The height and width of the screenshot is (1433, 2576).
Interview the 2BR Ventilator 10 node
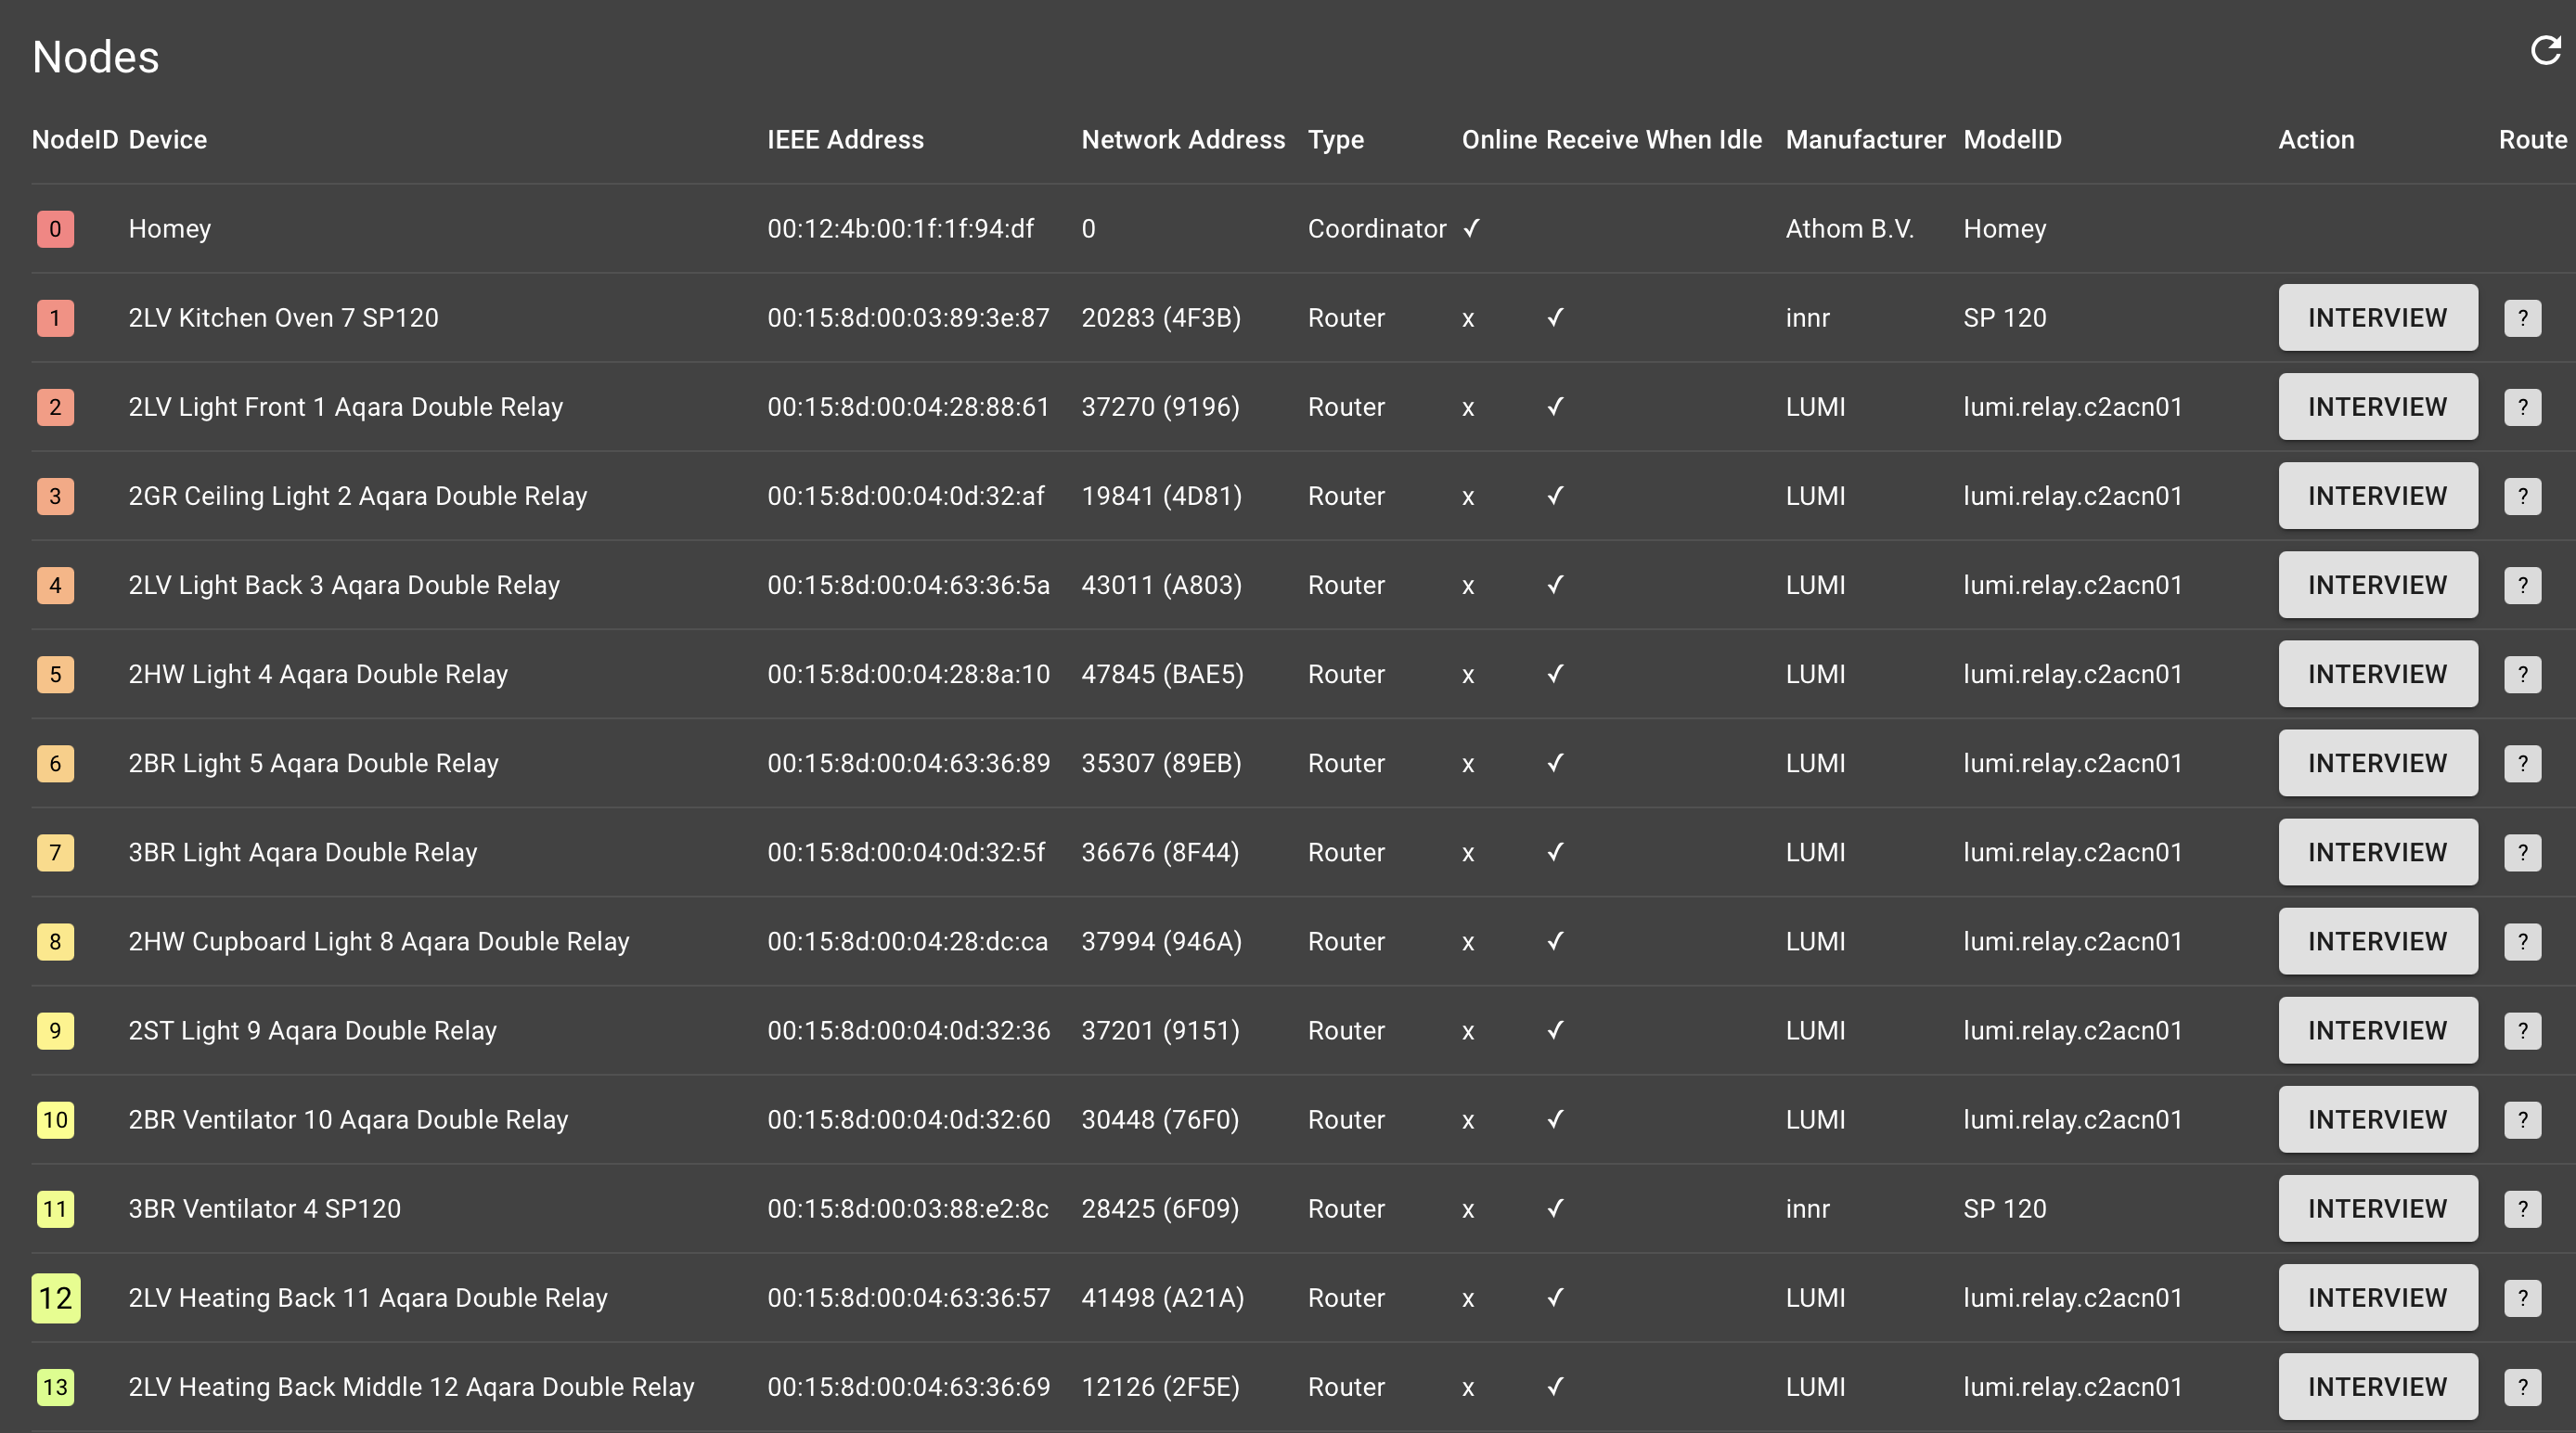[x=2377, y=1119]
